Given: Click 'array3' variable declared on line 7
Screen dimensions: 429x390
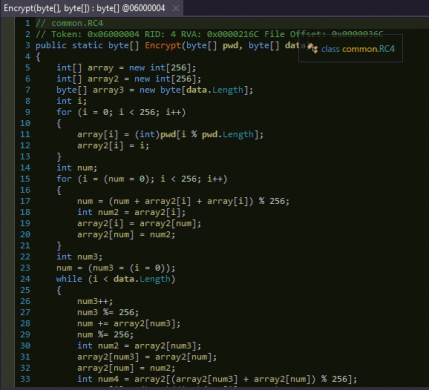Looking at the screenshot, I should point(108,90).
